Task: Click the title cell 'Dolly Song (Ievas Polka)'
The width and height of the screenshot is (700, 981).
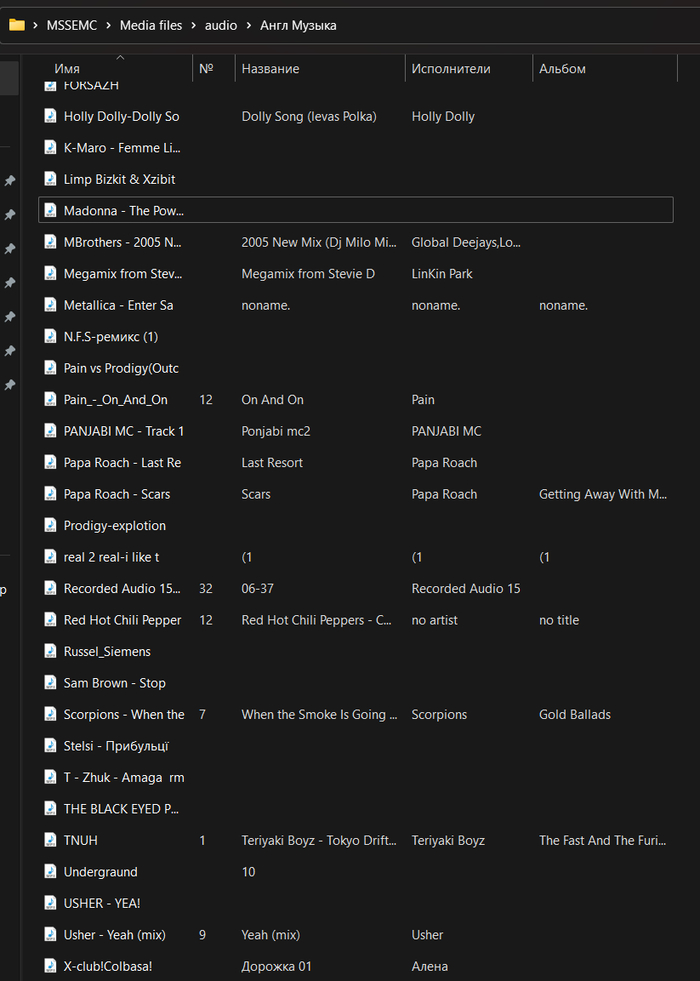Action: click(309, 116)
